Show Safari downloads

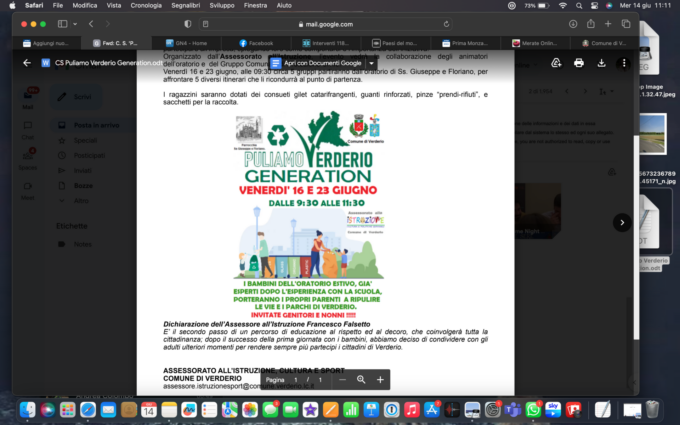pos(573,24)
